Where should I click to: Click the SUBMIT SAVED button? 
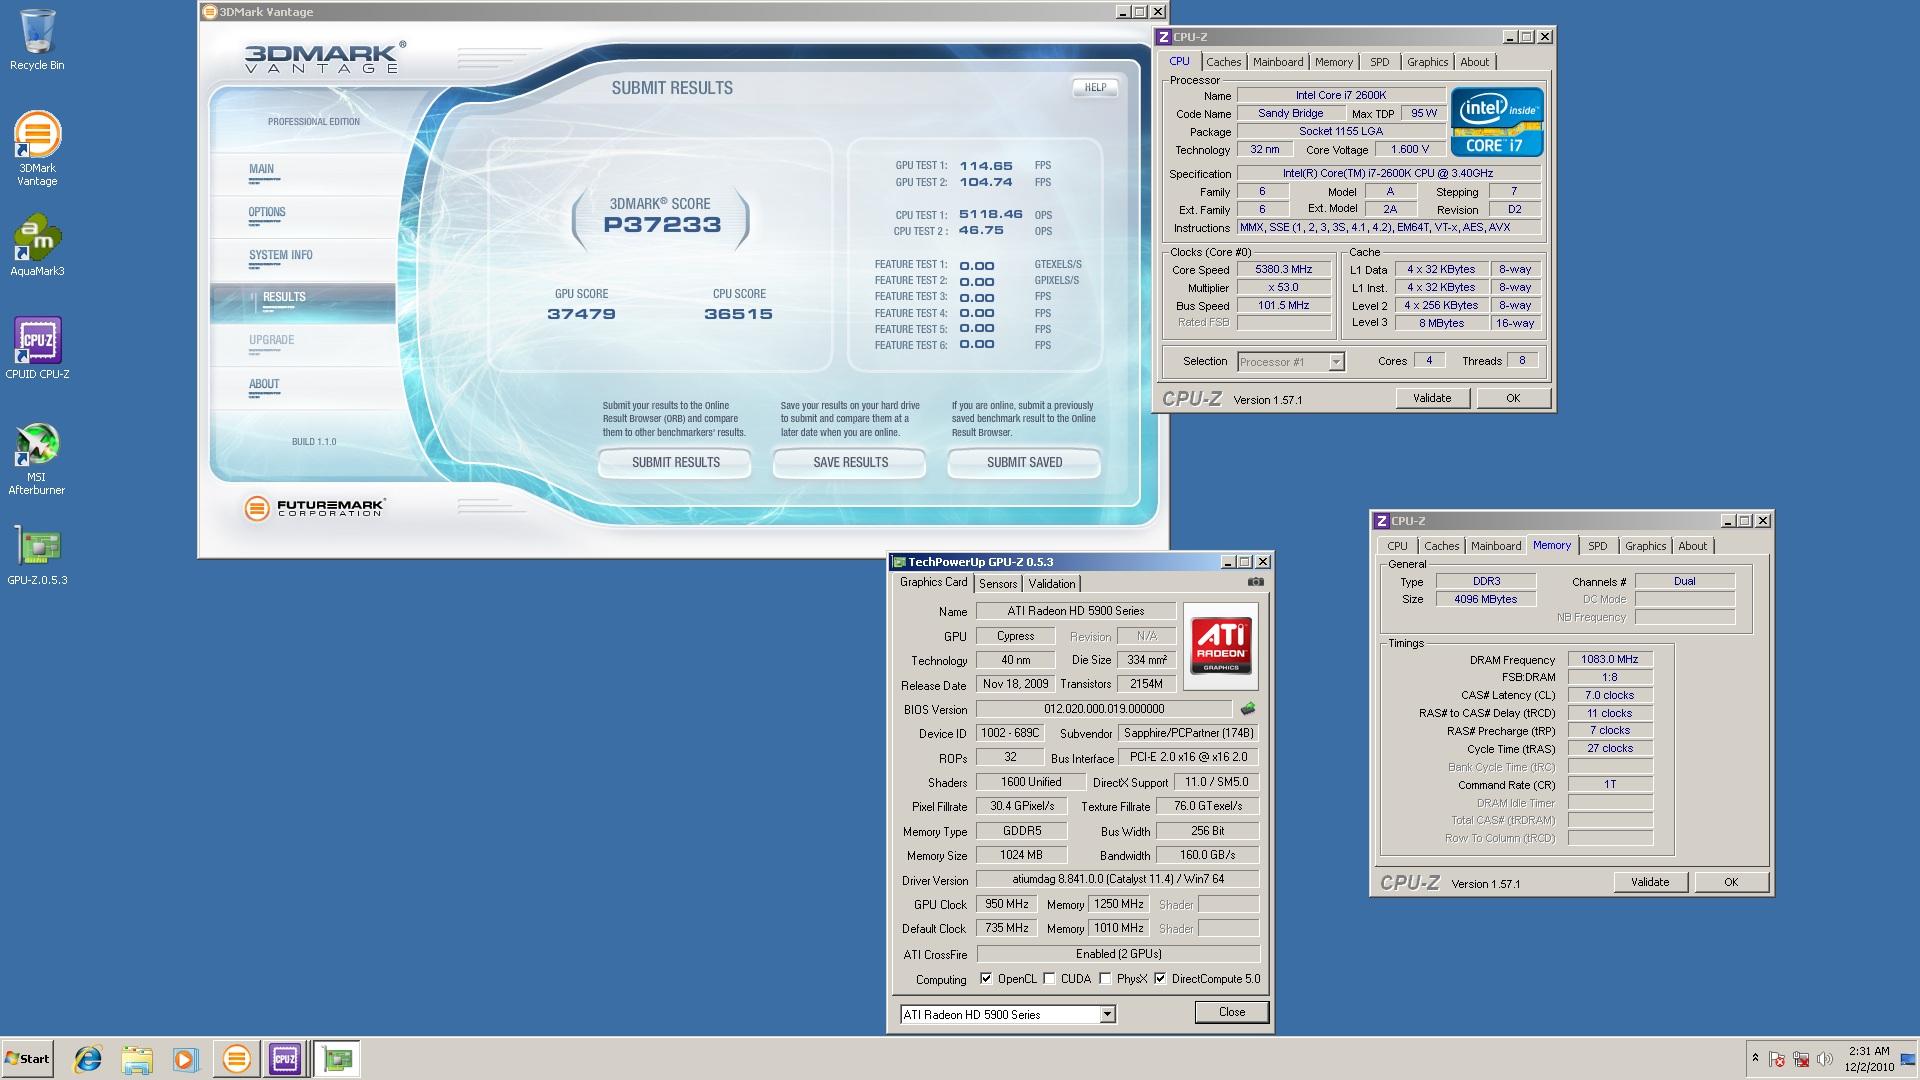[1024, 462]
